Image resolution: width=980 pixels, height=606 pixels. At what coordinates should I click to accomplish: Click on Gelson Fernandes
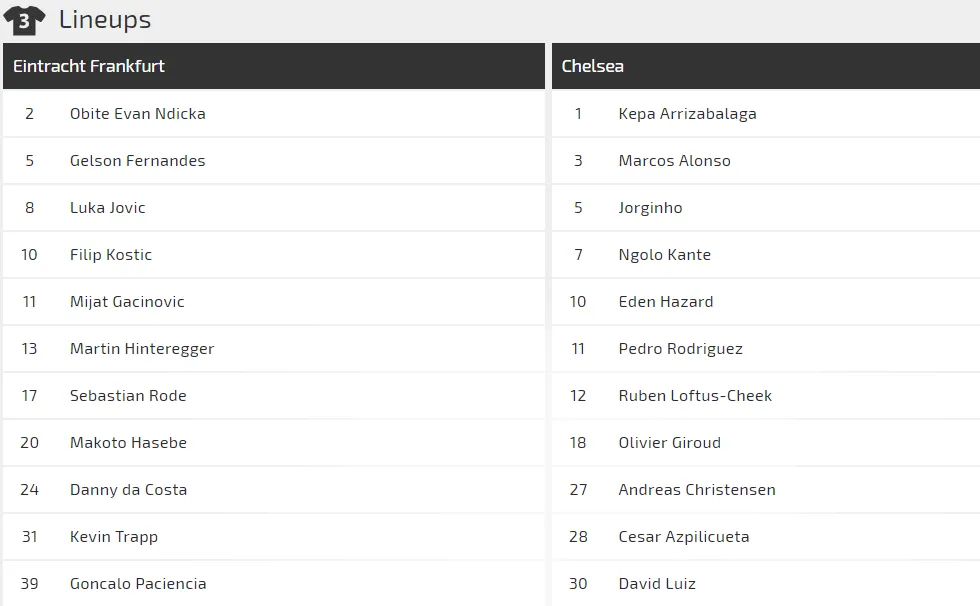click(x=138, y=161)
